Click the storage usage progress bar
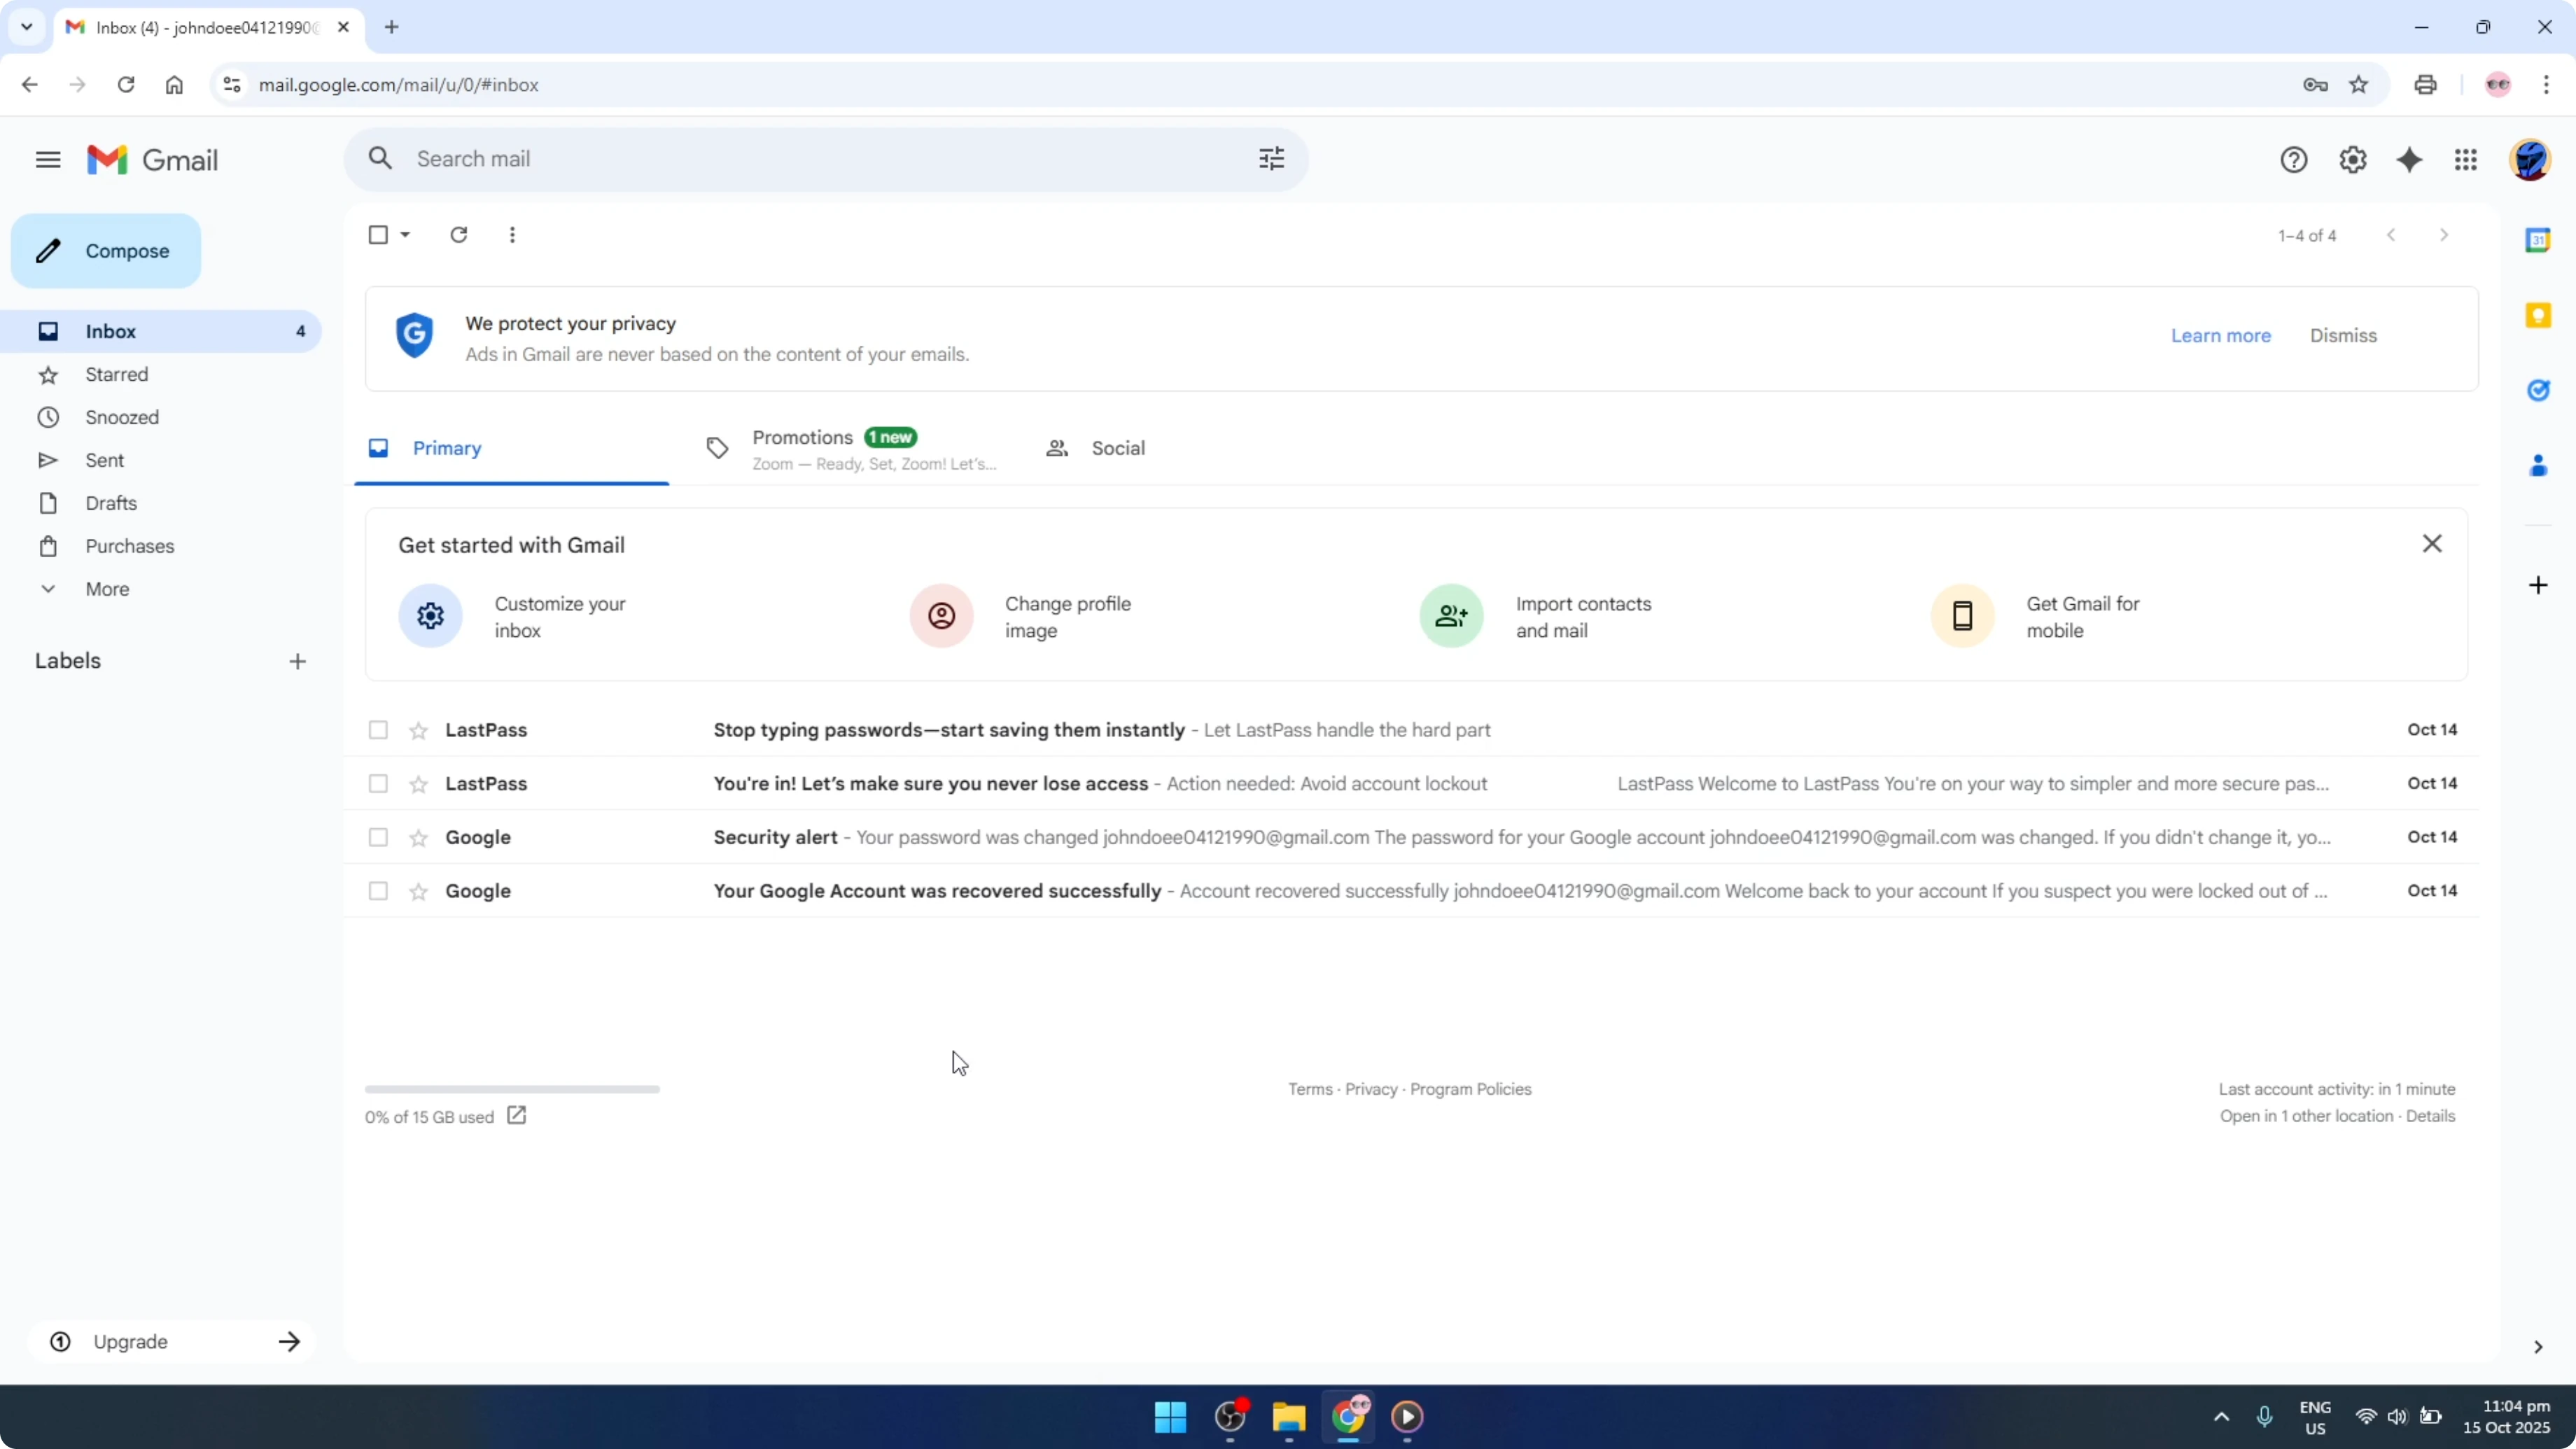The height and width of the screenshot is (1449, 2576). (x=512, y=1089)
